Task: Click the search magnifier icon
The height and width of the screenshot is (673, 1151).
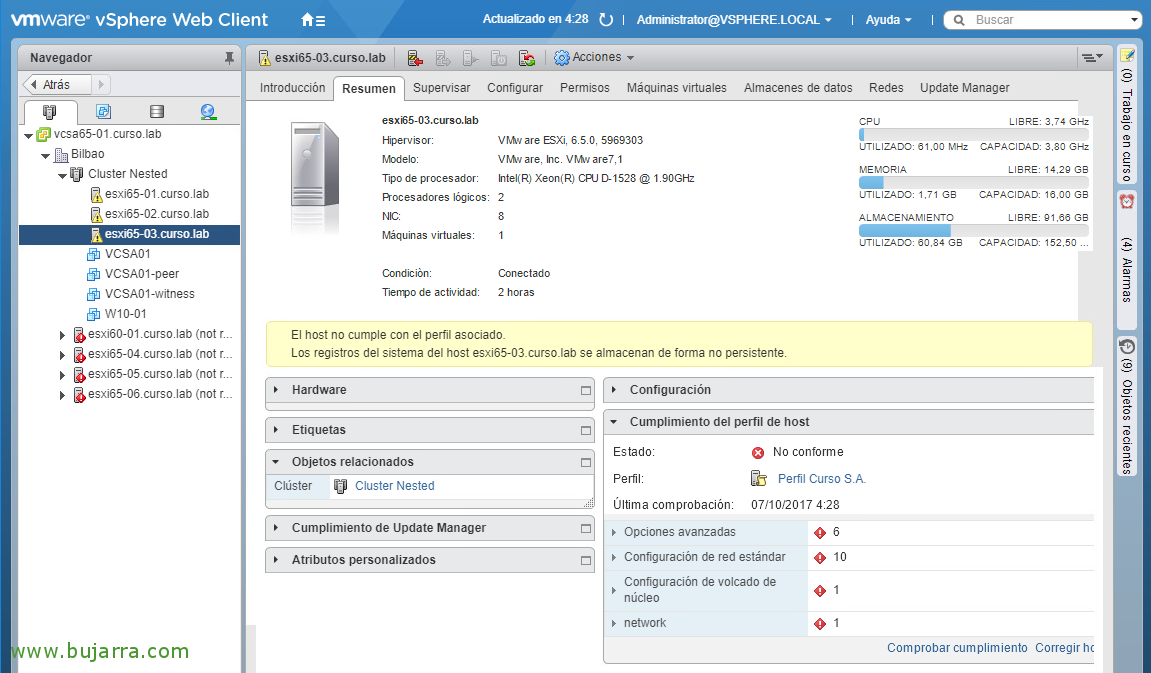Action: coord(959,20)
